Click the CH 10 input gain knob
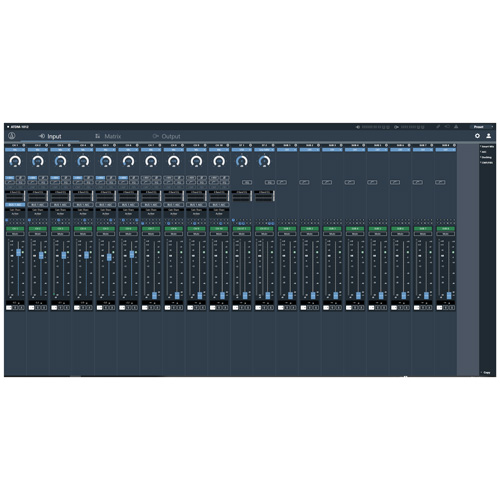Viewport: 500px width, 500px height. click(219, 161)
